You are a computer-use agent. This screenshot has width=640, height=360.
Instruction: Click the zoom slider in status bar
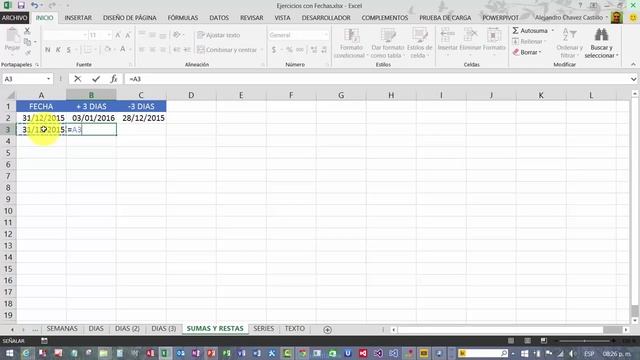tap(585, 340)
